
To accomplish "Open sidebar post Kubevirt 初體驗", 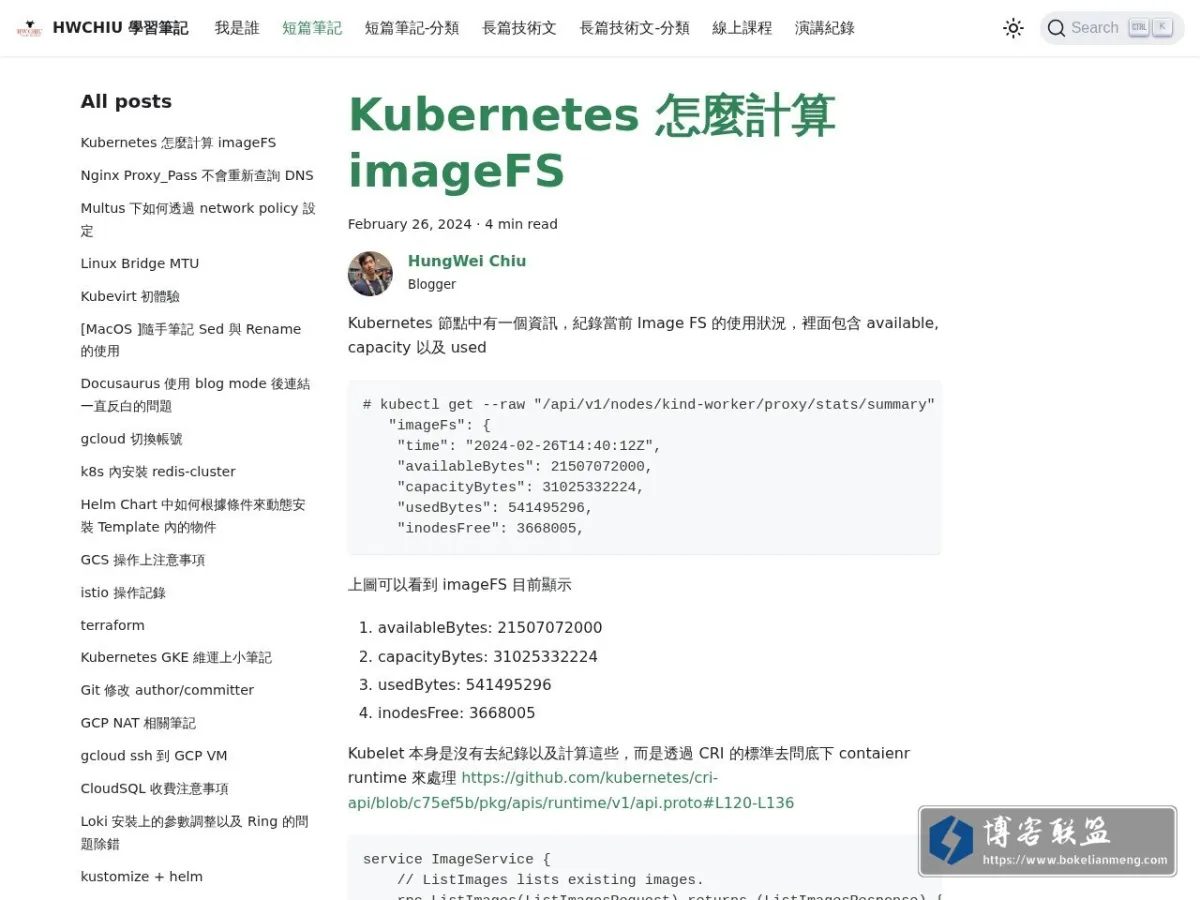I will coord(130,296).
